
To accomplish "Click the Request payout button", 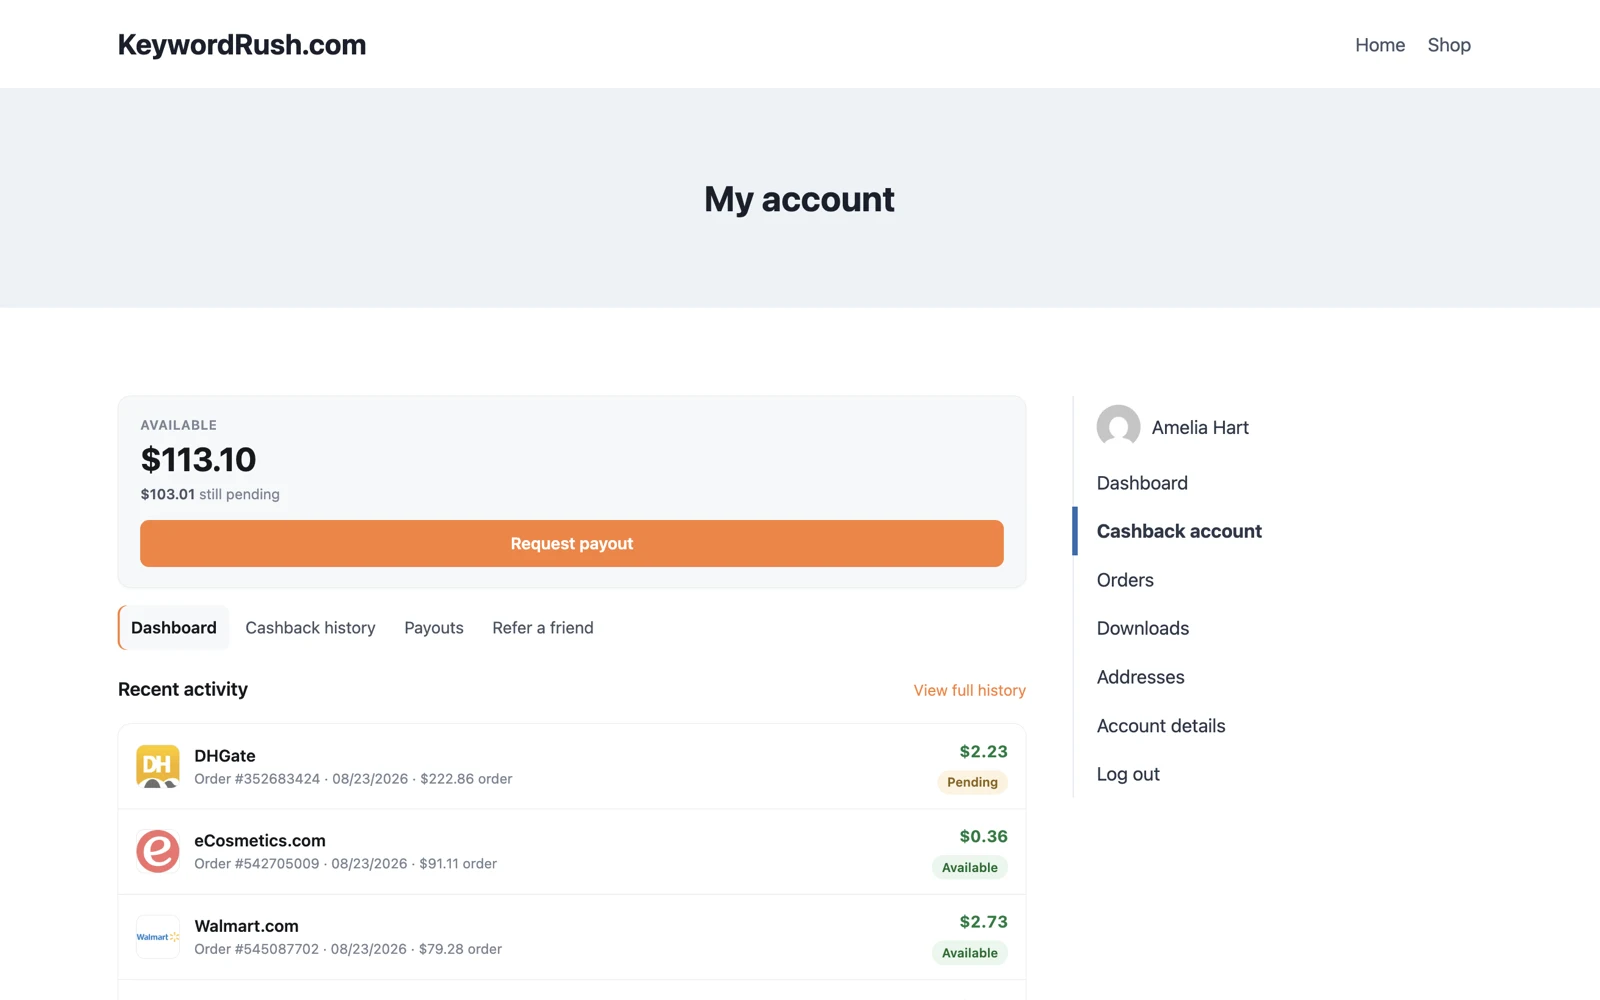I will (572, 543).
